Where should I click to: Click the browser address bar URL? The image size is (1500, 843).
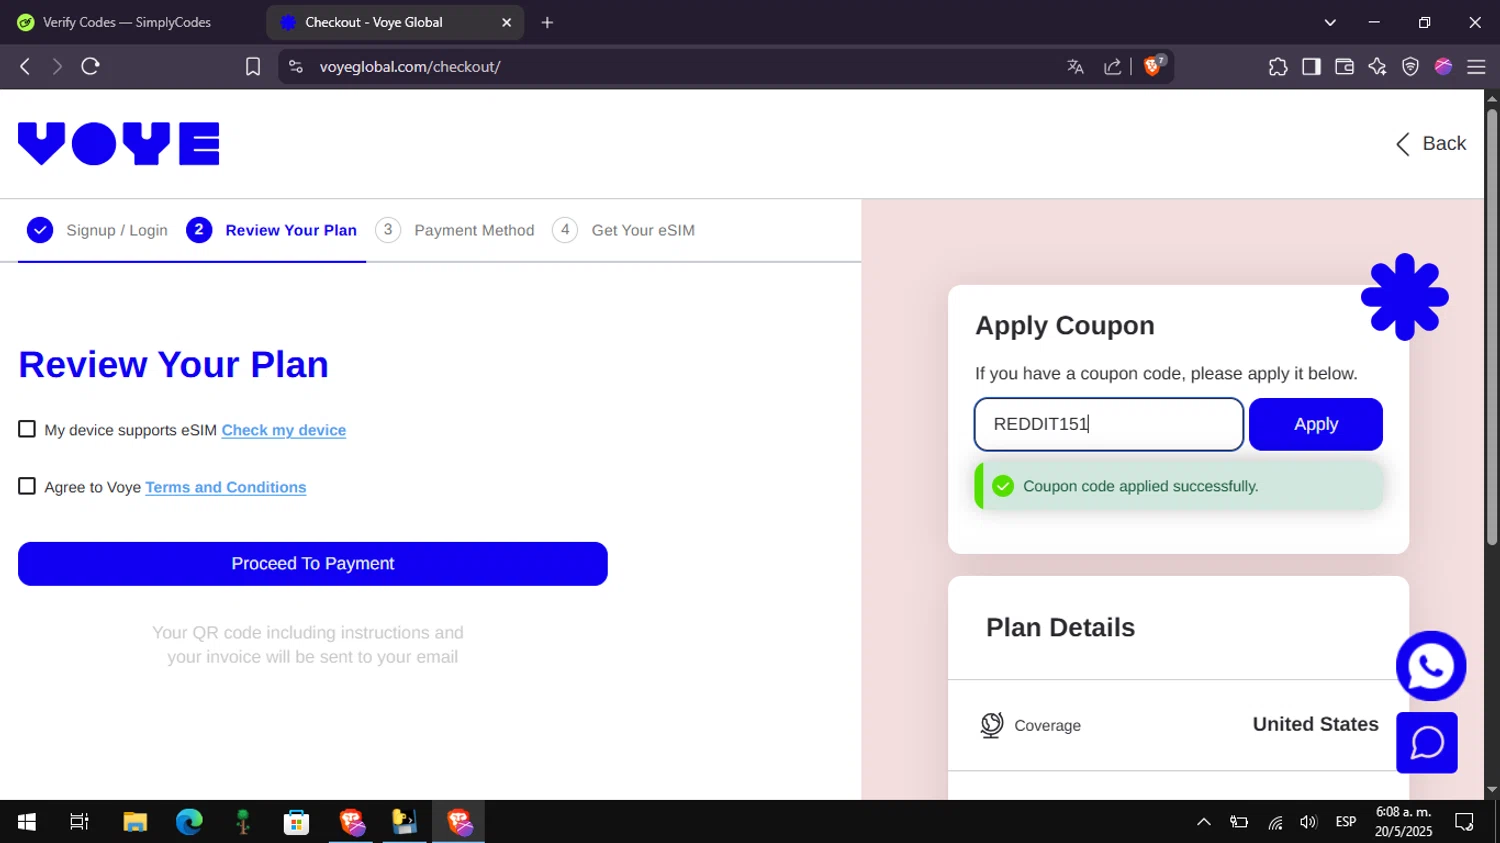click(410, 67)
